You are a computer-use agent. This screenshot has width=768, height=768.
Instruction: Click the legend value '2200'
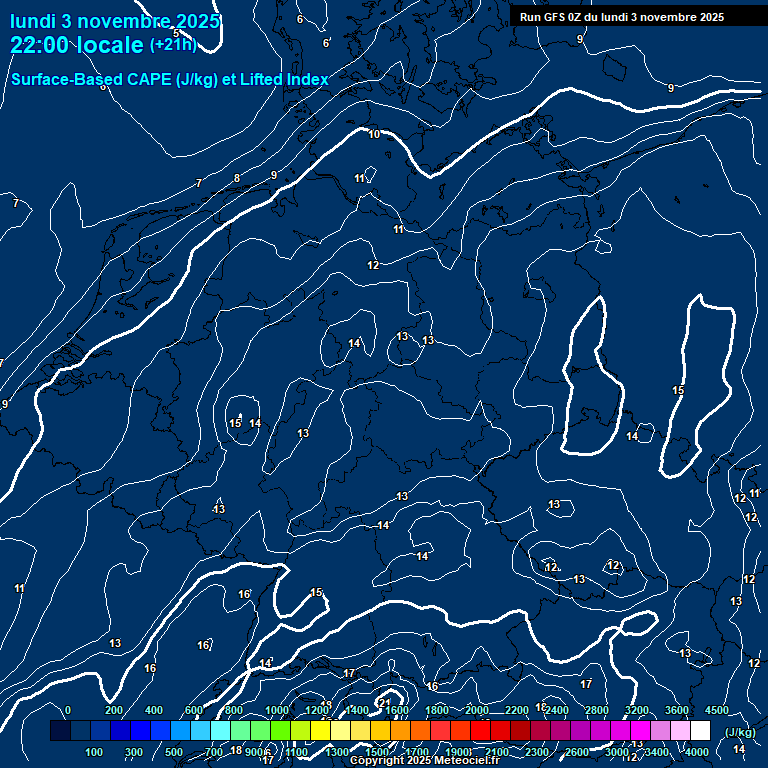[x=517, y=710]
